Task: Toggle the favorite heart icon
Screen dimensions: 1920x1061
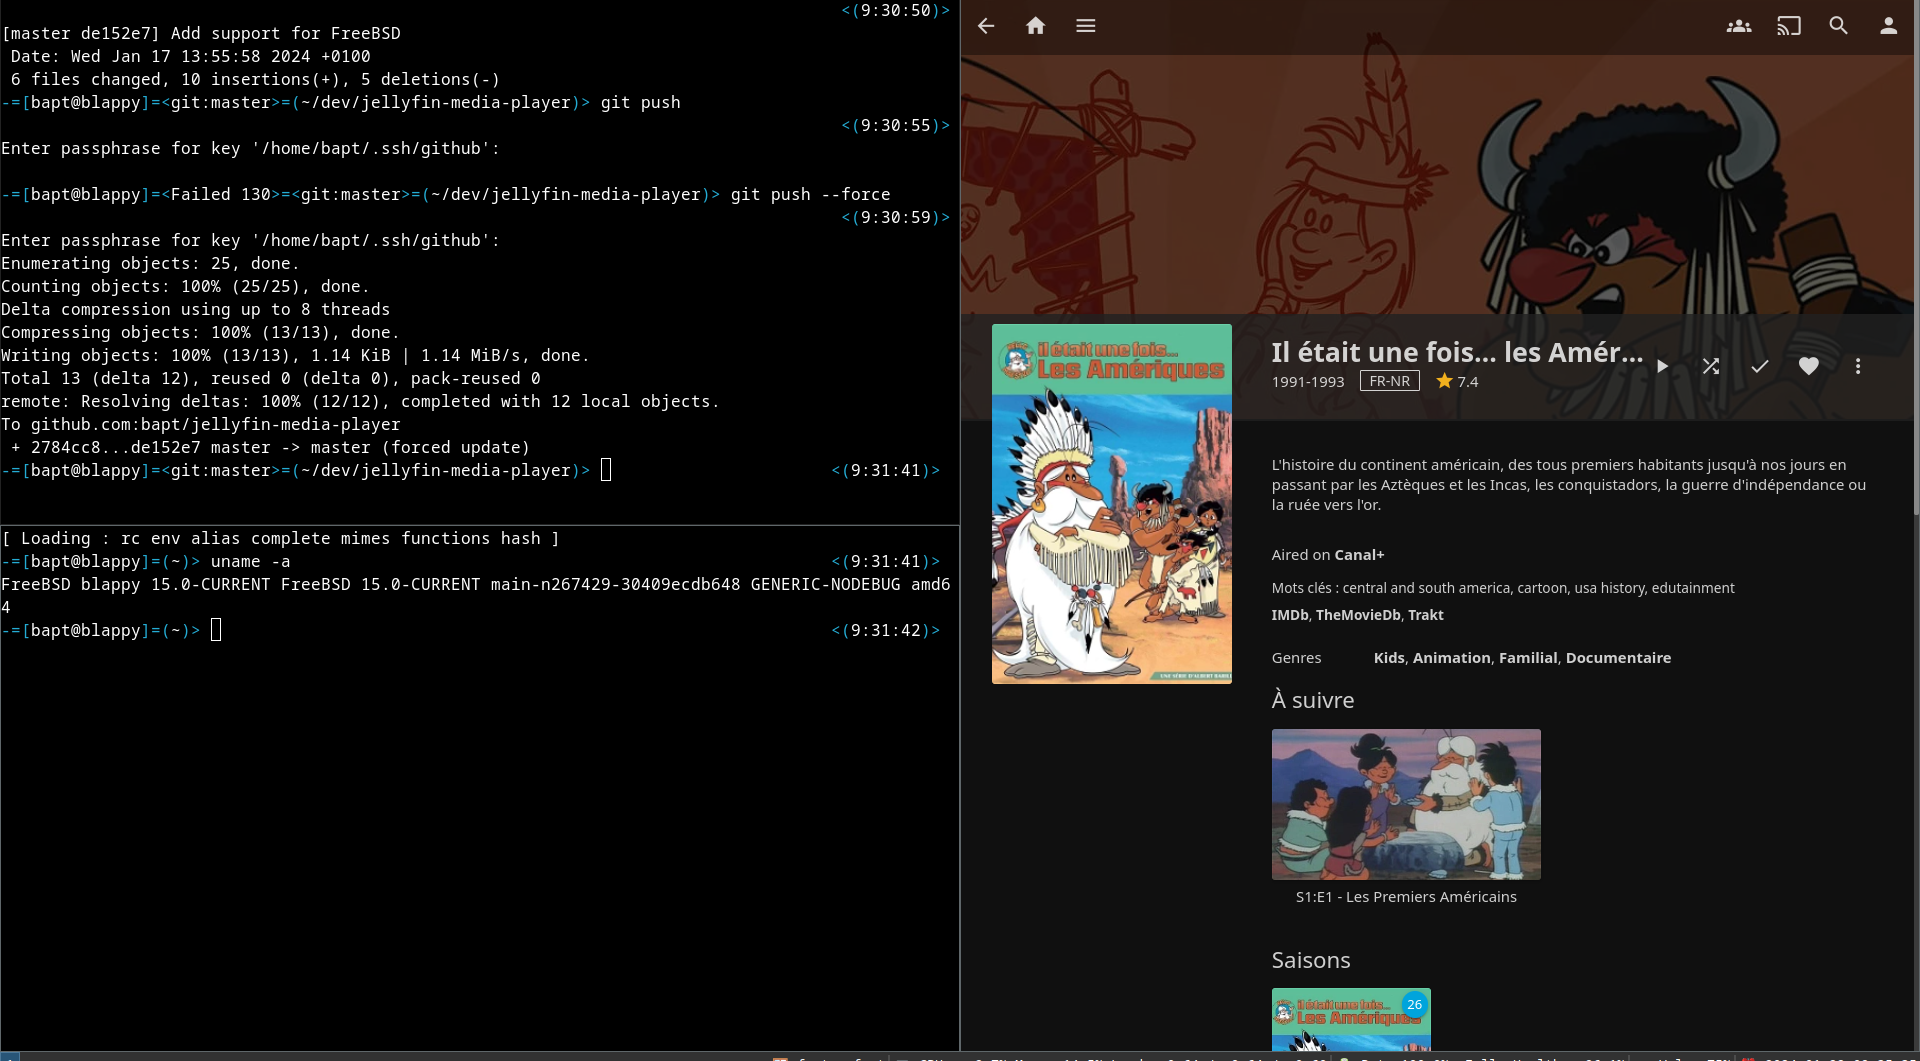Action: point(1809,367)
